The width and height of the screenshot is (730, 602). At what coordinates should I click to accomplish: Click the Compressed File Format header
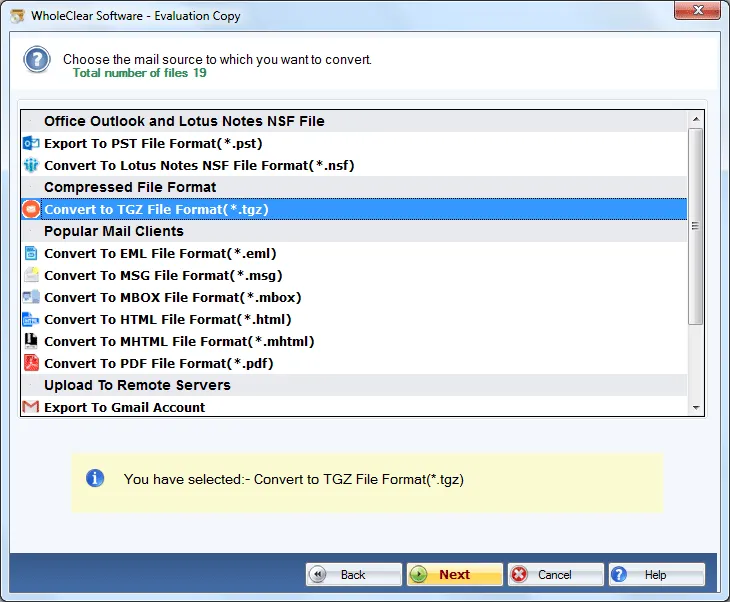[354, 187]
